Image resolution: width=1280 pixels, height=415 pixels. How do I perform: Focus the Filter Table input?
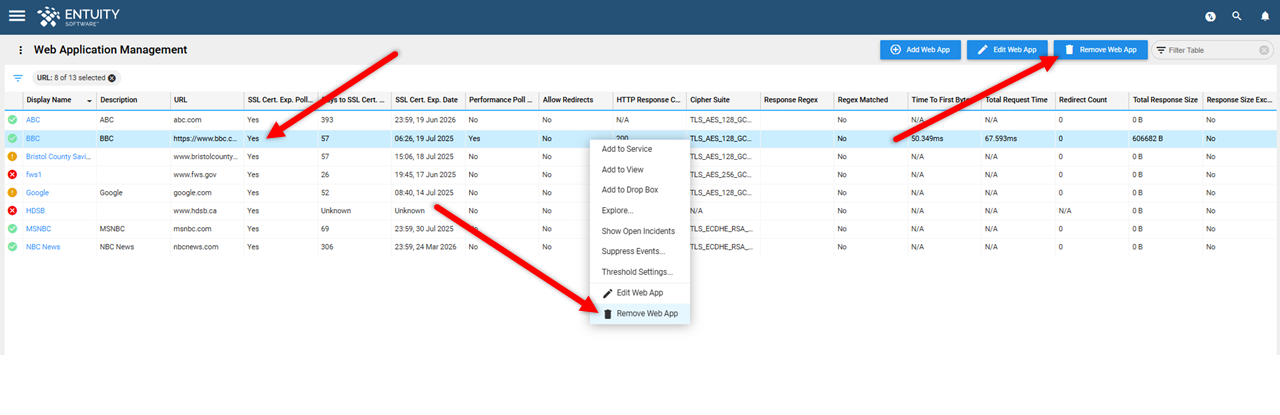(1212, 50)
